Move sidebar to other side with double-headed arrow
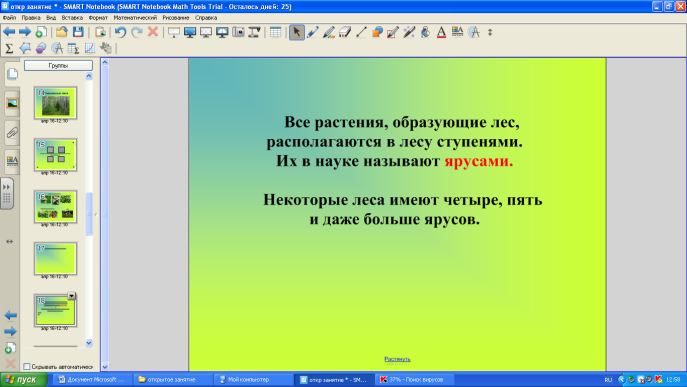Image resolution: width=687 pixels, height=387 pixels. click(x=9, y=241)
